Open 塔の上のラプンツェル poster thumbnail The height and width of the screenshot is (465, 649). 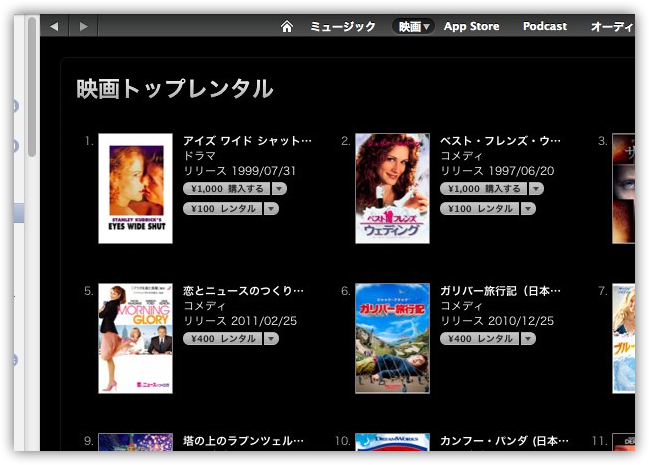[135, 442]
